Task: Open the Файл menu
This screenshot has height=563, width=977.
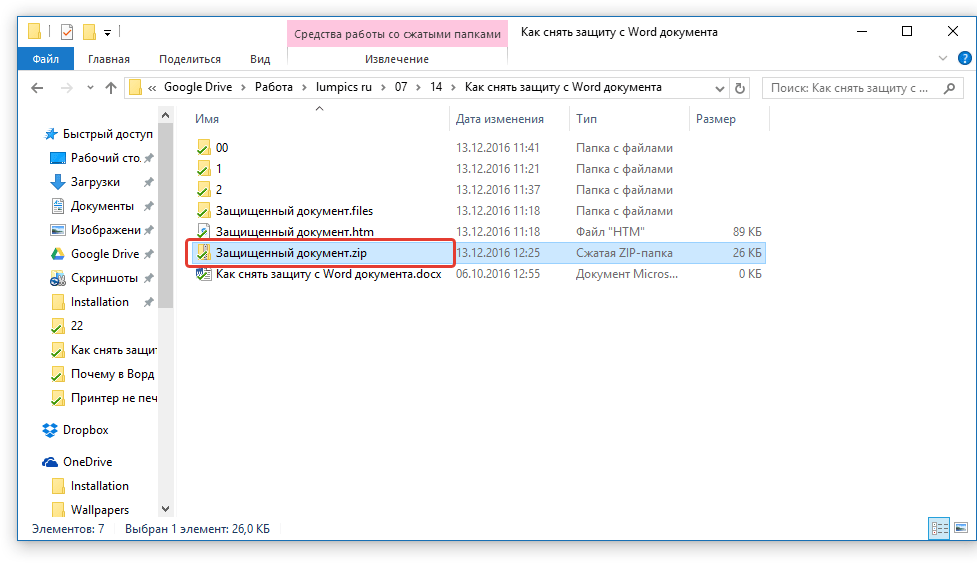Action: tap(45, 59)
